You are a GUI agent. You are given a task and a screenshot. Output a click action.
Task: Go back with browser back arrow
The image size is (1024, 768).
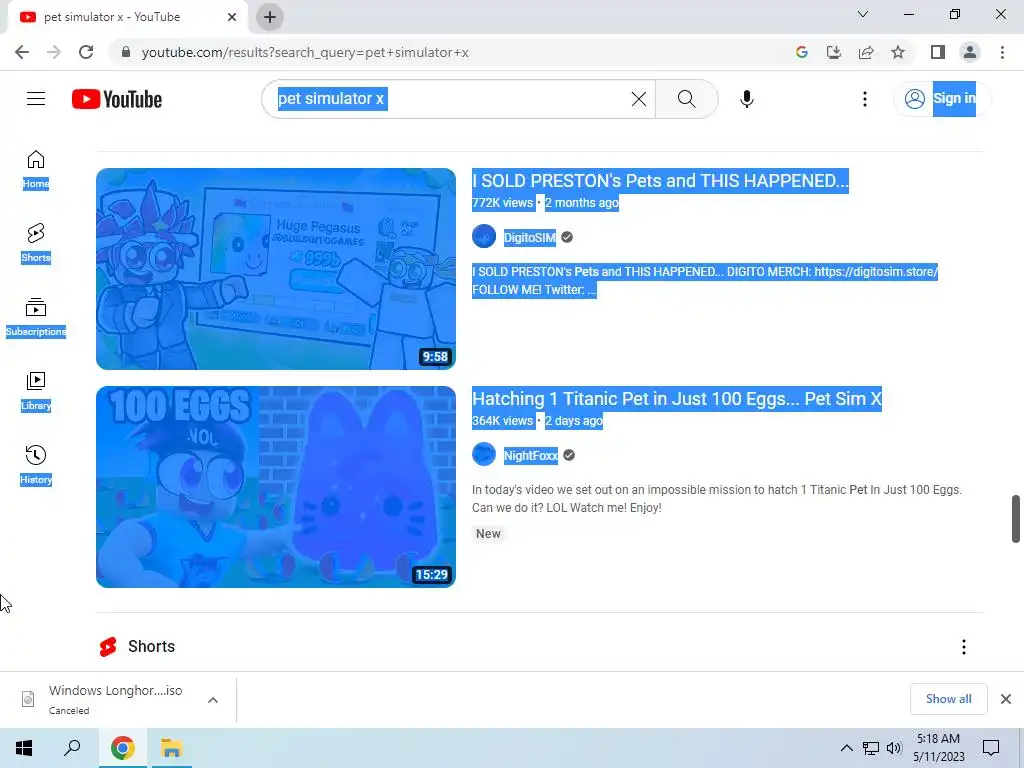tap(22, 52)
